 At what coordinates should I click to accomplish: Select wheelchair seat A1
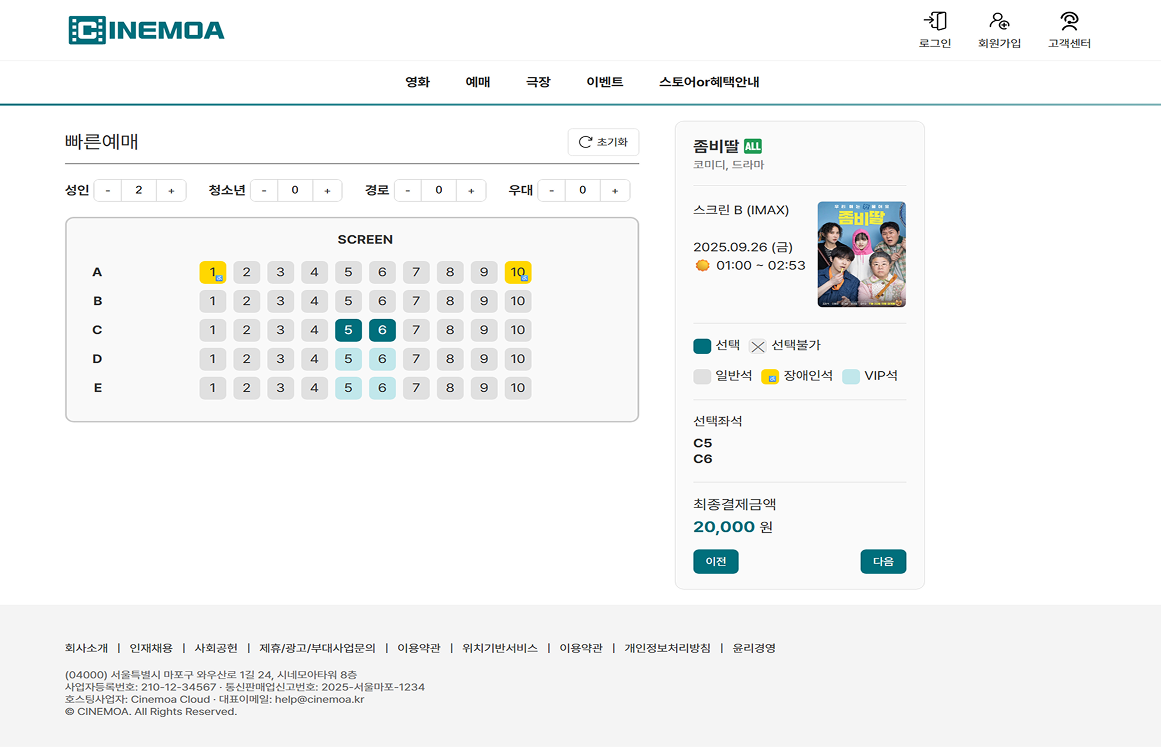[213, 272]
